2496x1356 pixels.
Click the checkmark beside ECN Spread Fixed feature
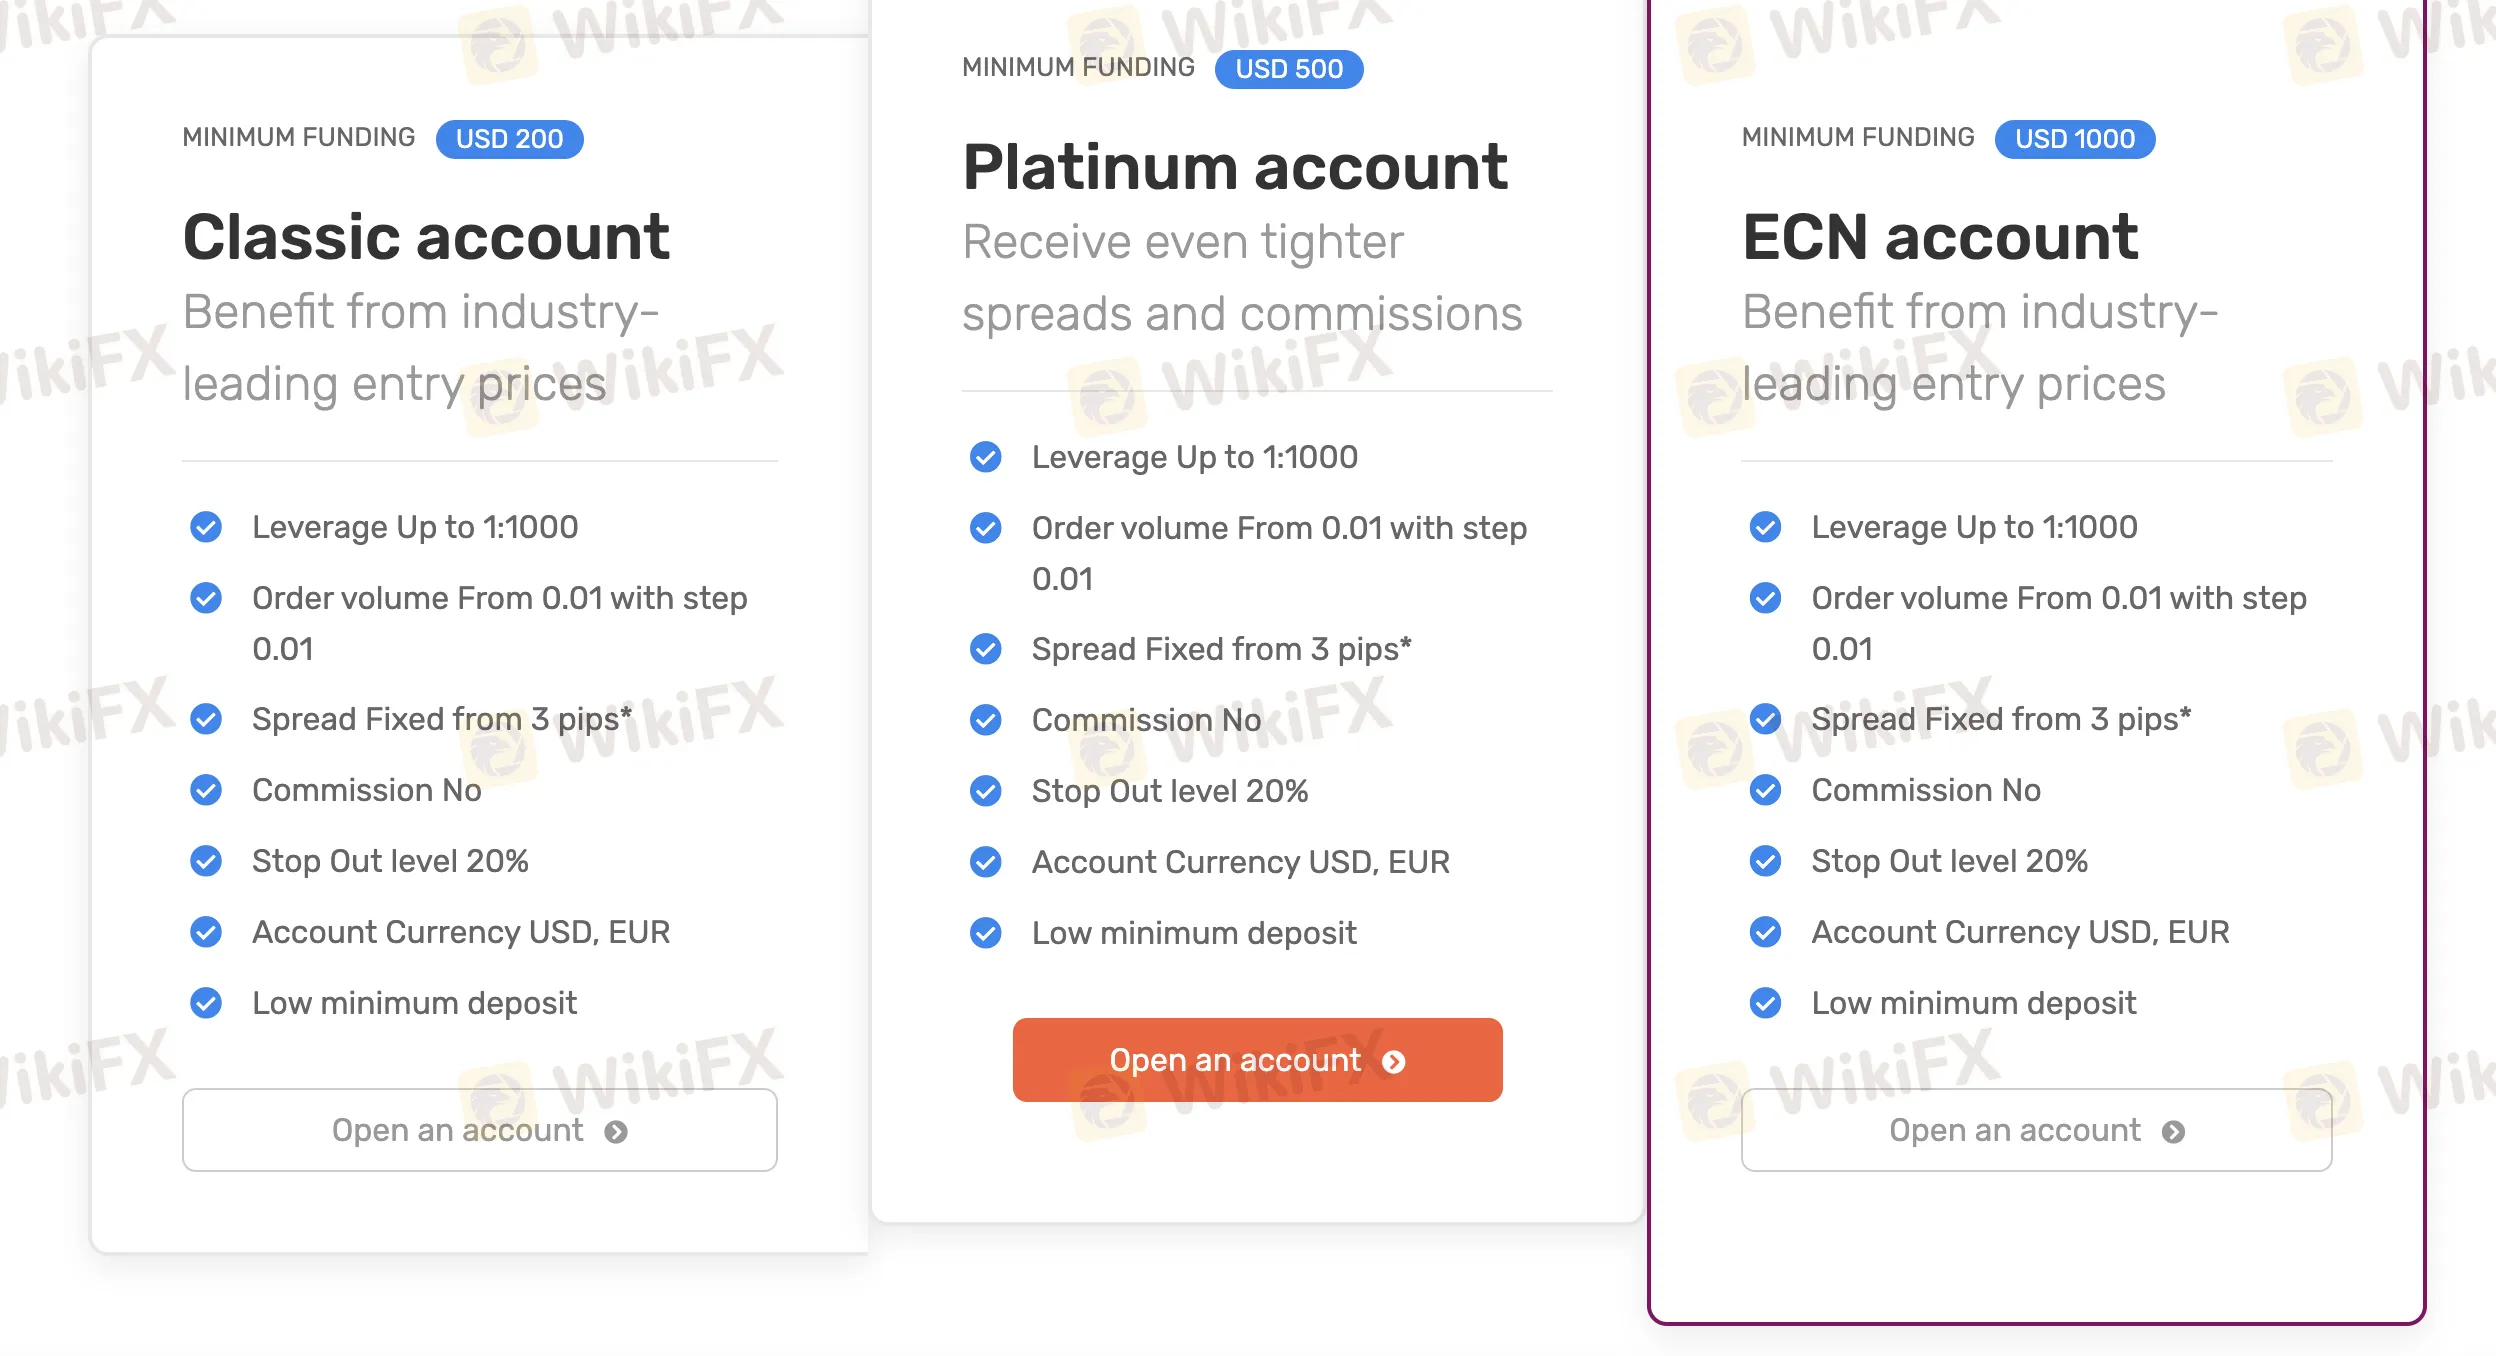click(1766, 718)
